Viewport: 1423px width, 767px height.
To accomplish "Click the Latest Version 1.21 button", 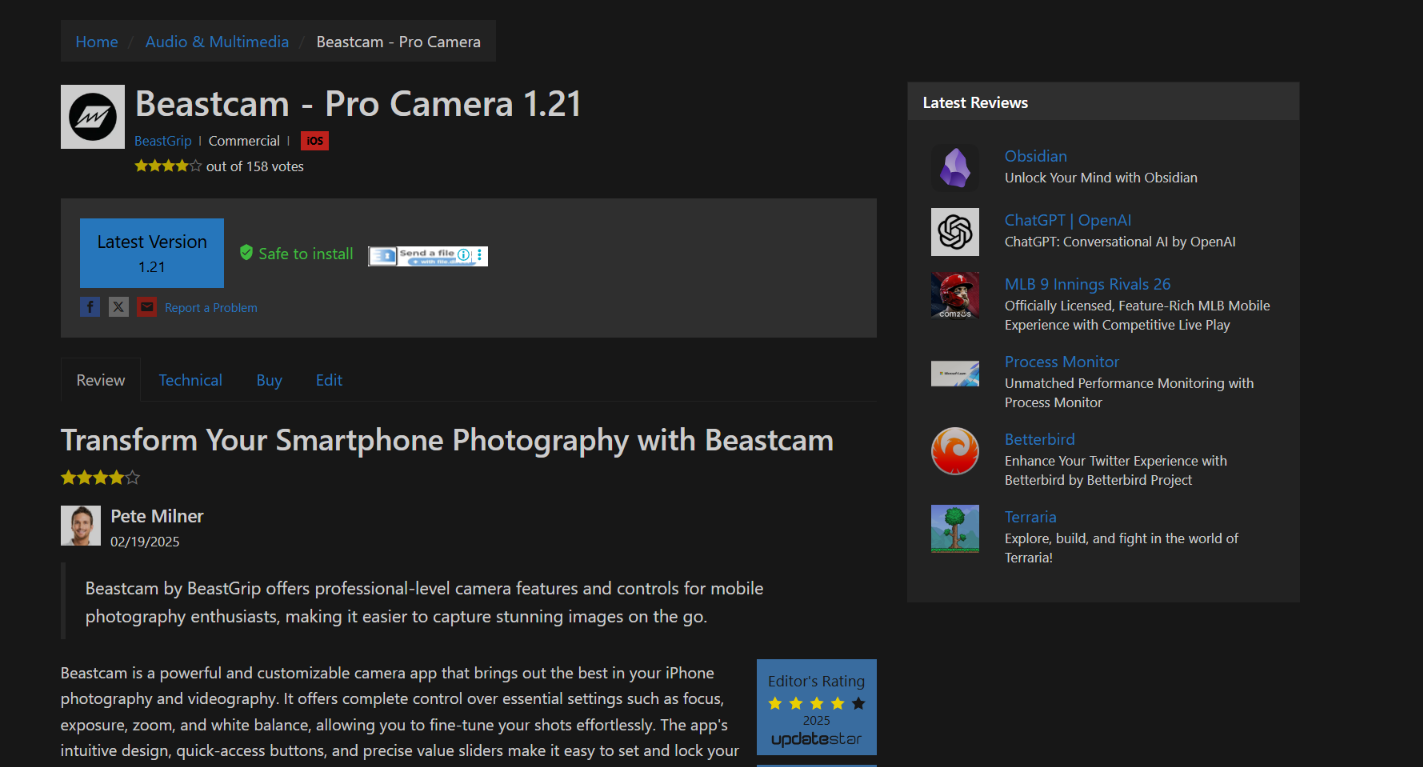I will (x=152, y=253).
